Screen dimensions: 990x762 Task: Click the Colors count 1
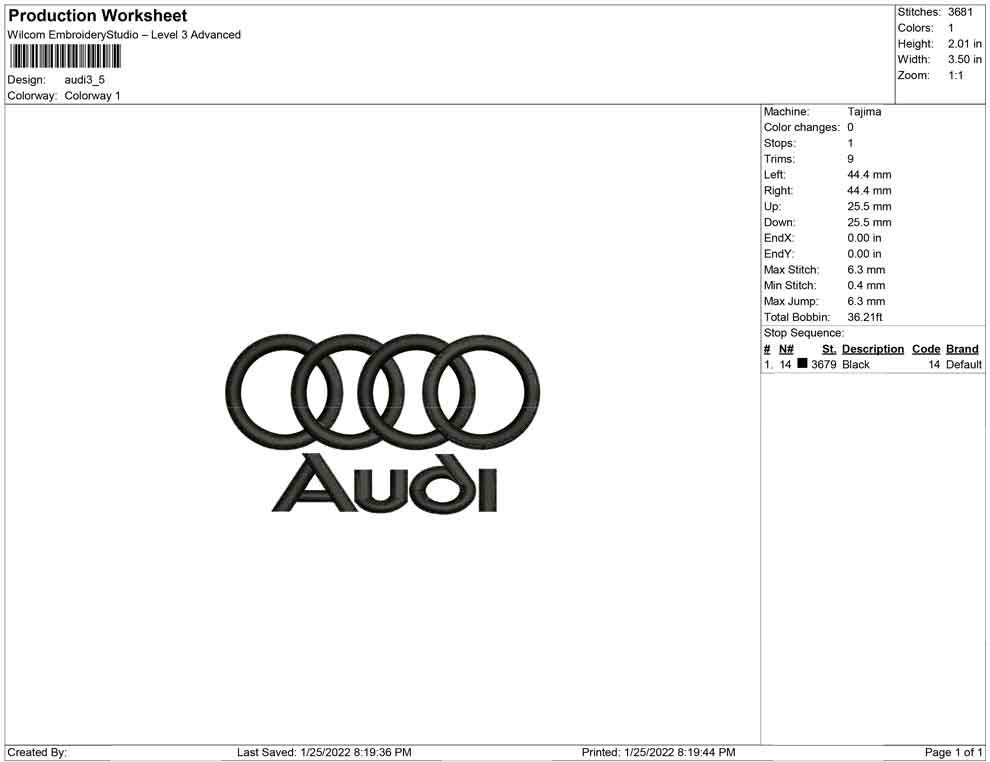tap(951, 28)
